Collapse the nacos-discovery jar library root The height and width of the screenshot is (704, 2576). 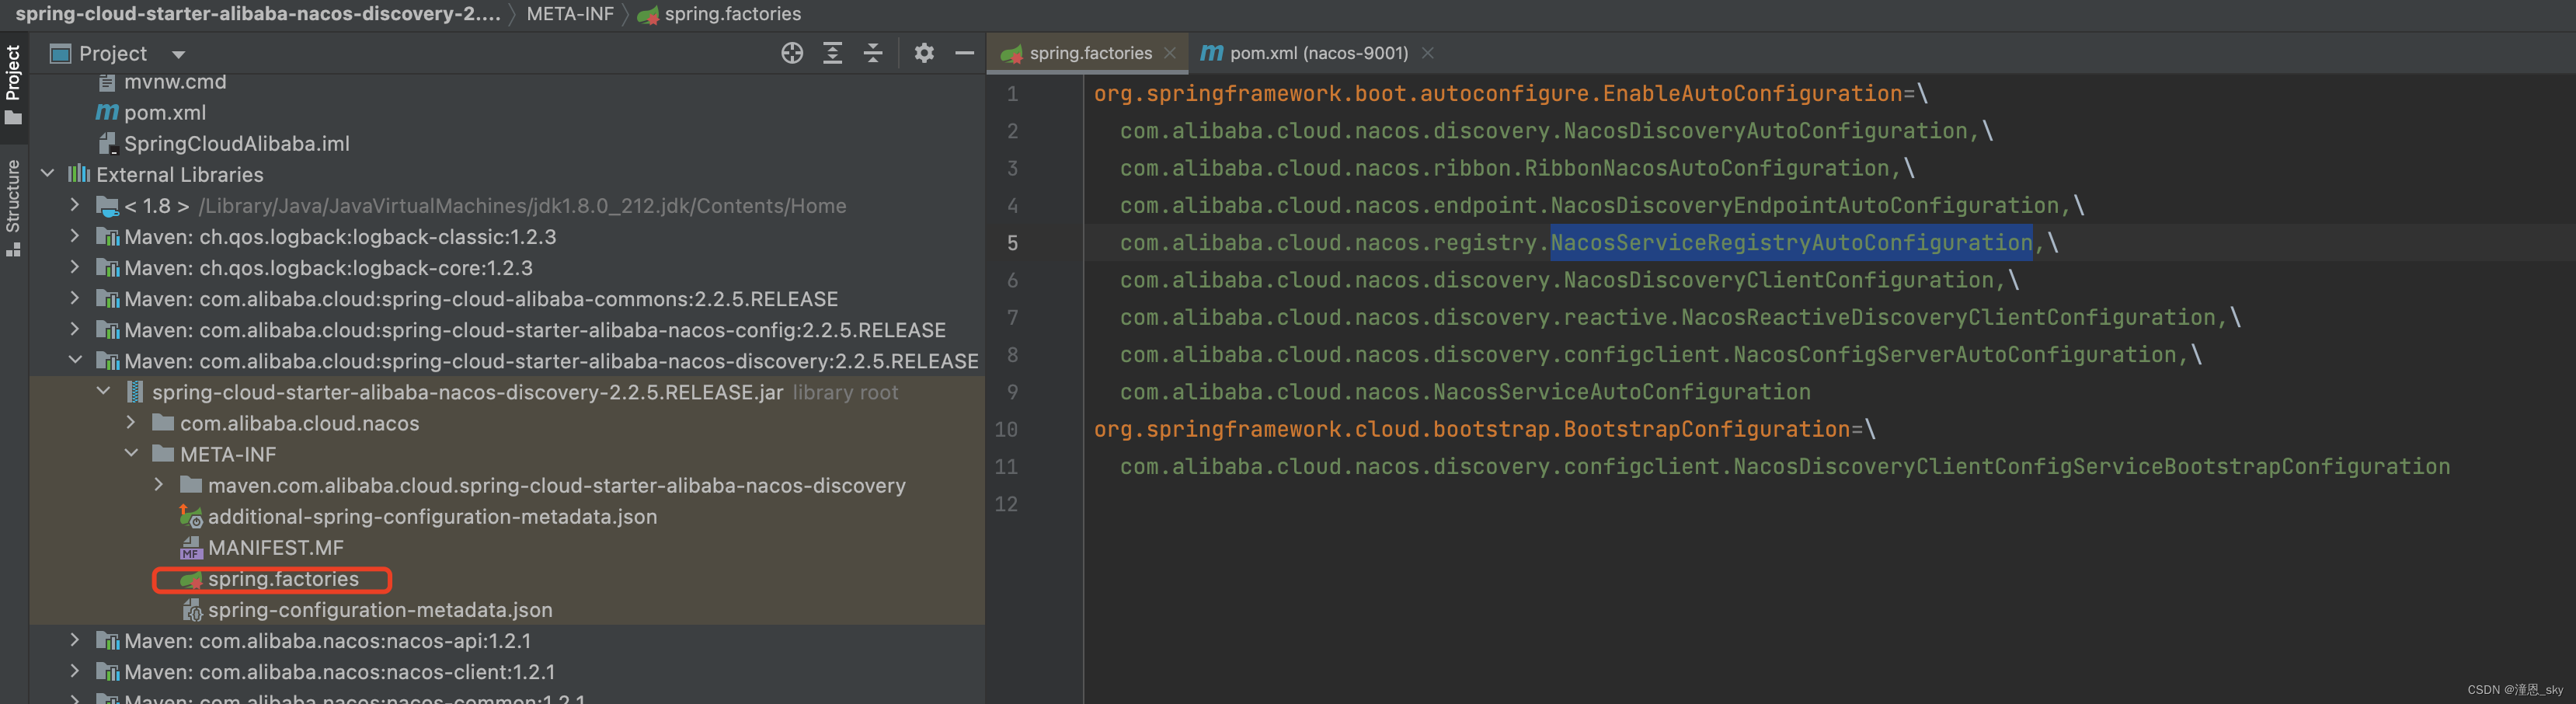[x=103, y=392]
